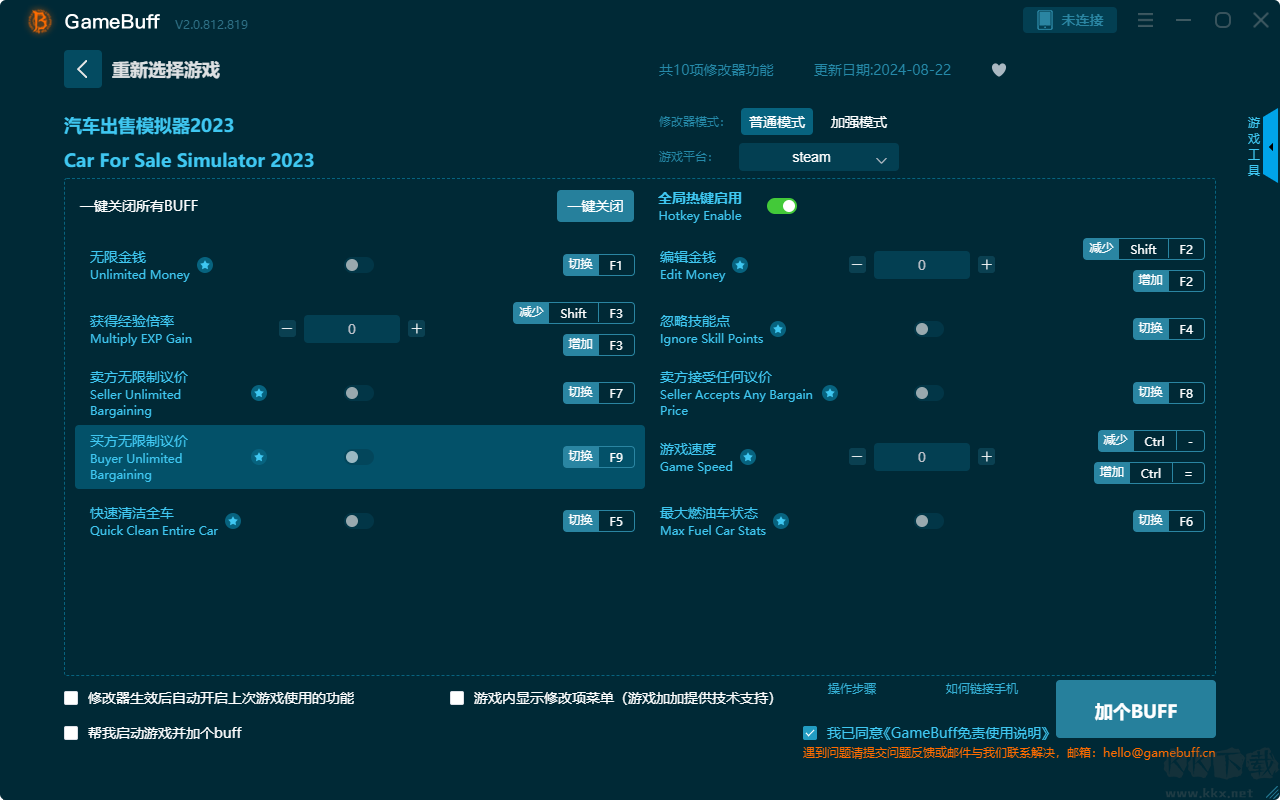Screen dimensions: 1280x800
Task: Decrease Edit Money with minus button
Action: click(858, 265)
